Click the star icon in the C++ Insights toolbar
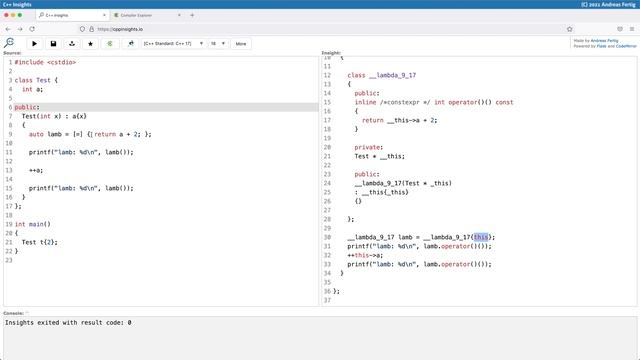 91,44
